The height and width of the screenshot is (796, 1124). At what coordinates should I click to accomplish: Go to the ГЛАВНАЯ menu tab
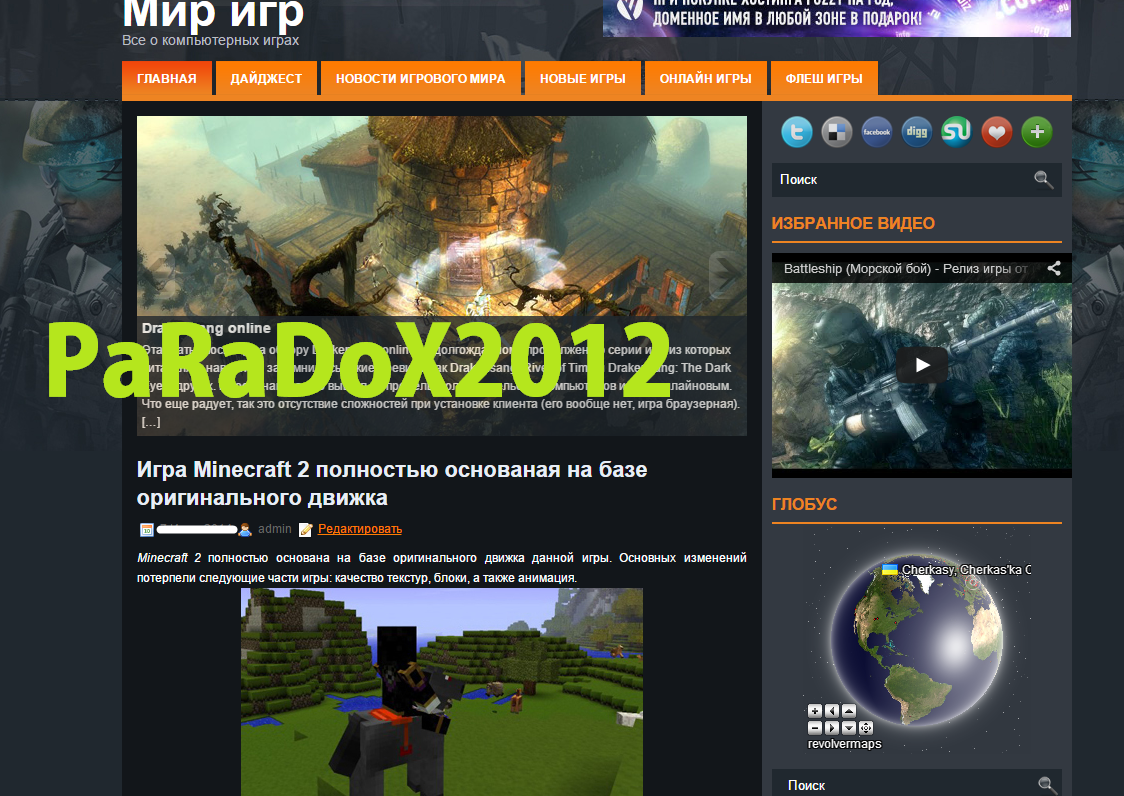pos(167,78)
